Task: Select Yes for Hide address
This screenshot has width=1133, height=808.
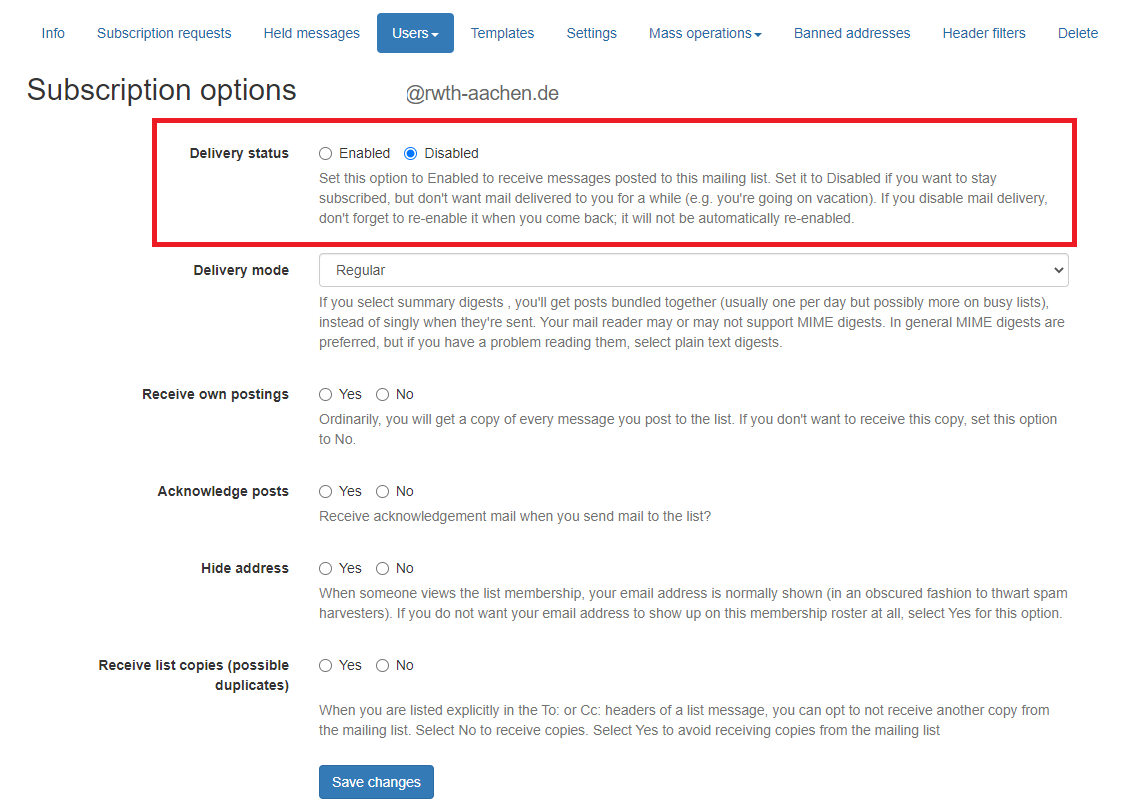Action: (x=326, y=569)
